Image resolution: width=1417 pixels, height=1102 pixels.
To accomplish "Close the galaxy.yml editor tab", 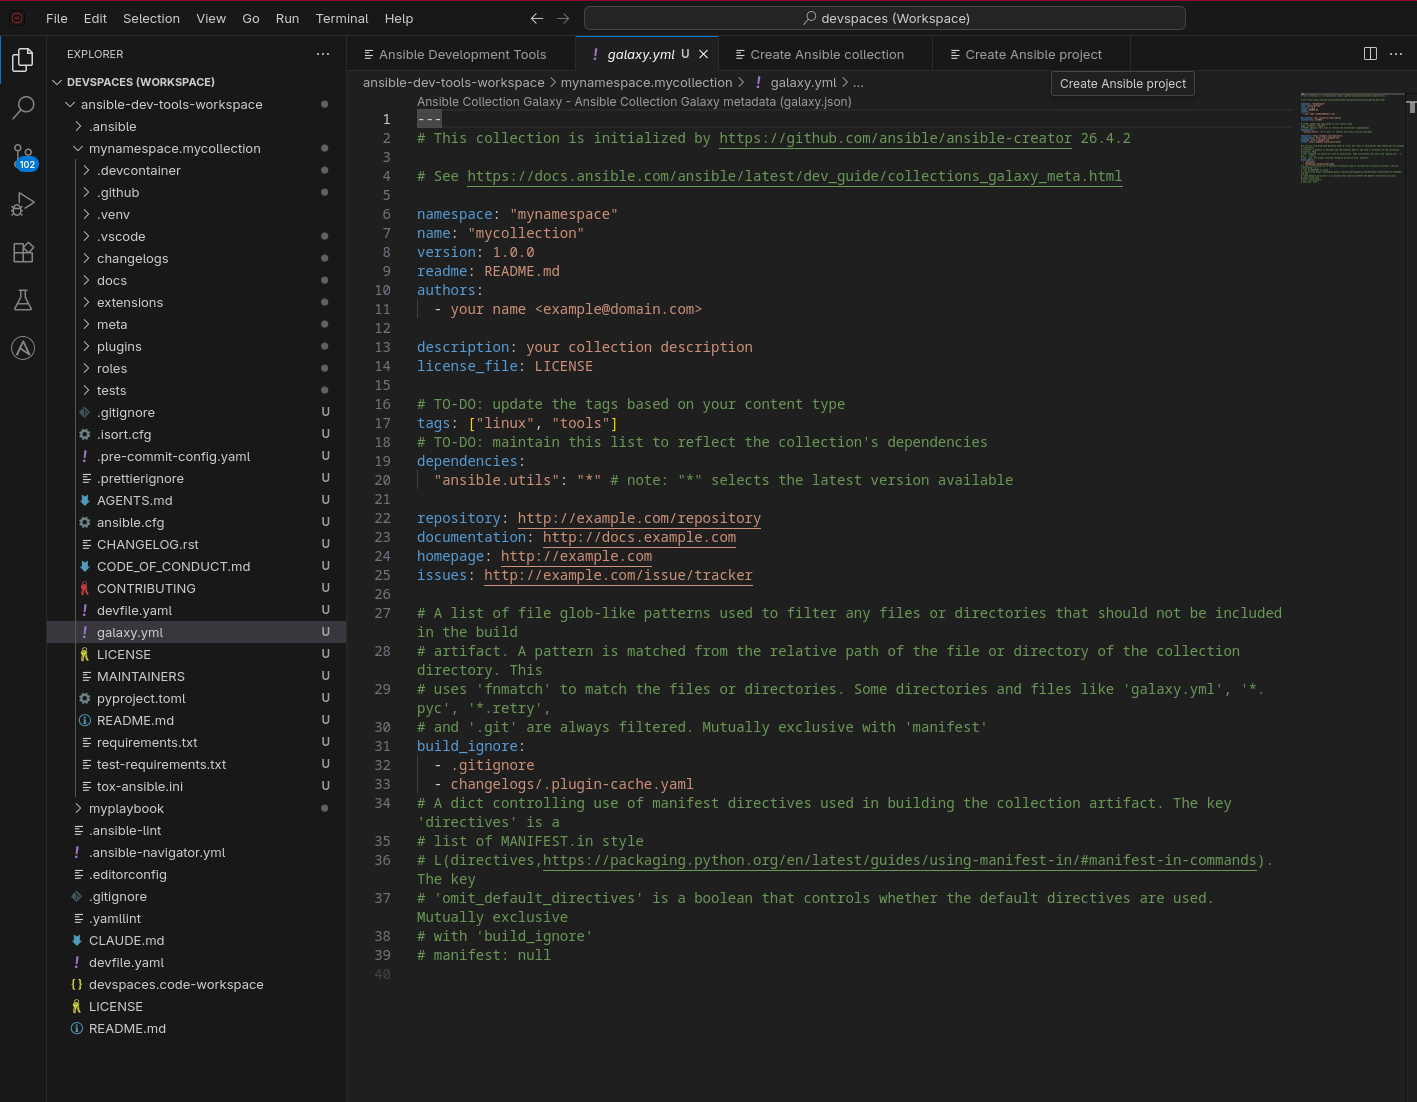I will pos(703,54).
